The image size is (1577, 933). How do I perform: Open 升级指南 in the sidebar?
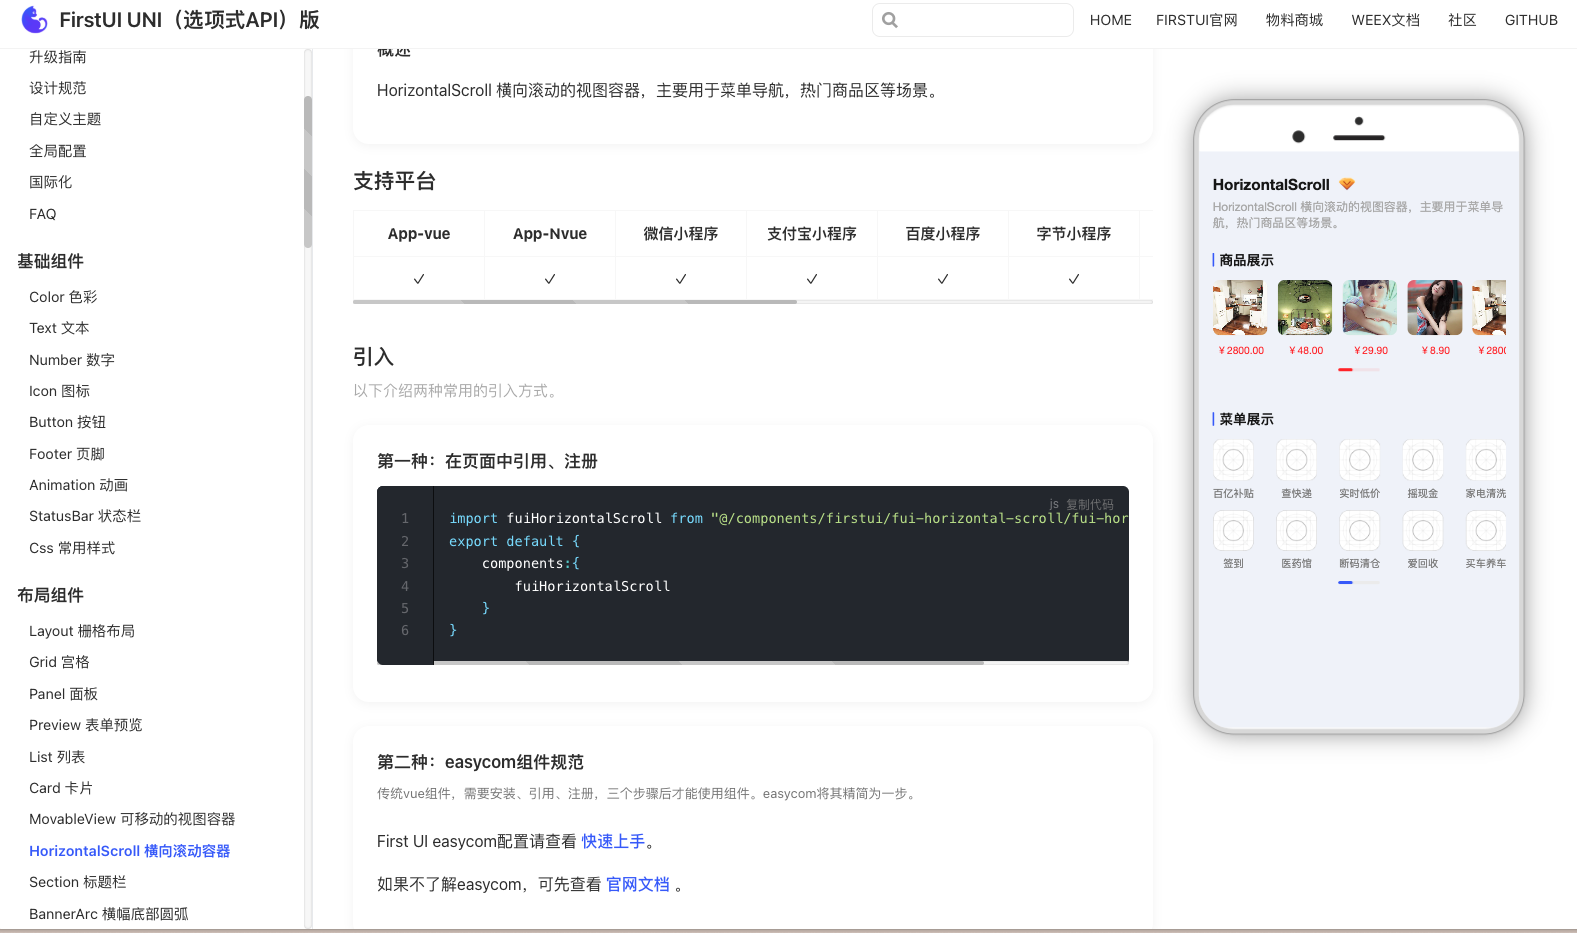tap(58, 57)
